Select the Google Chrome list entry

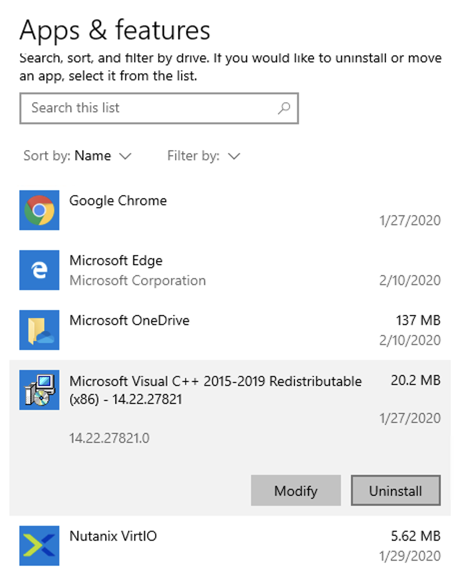pos(230,210)
